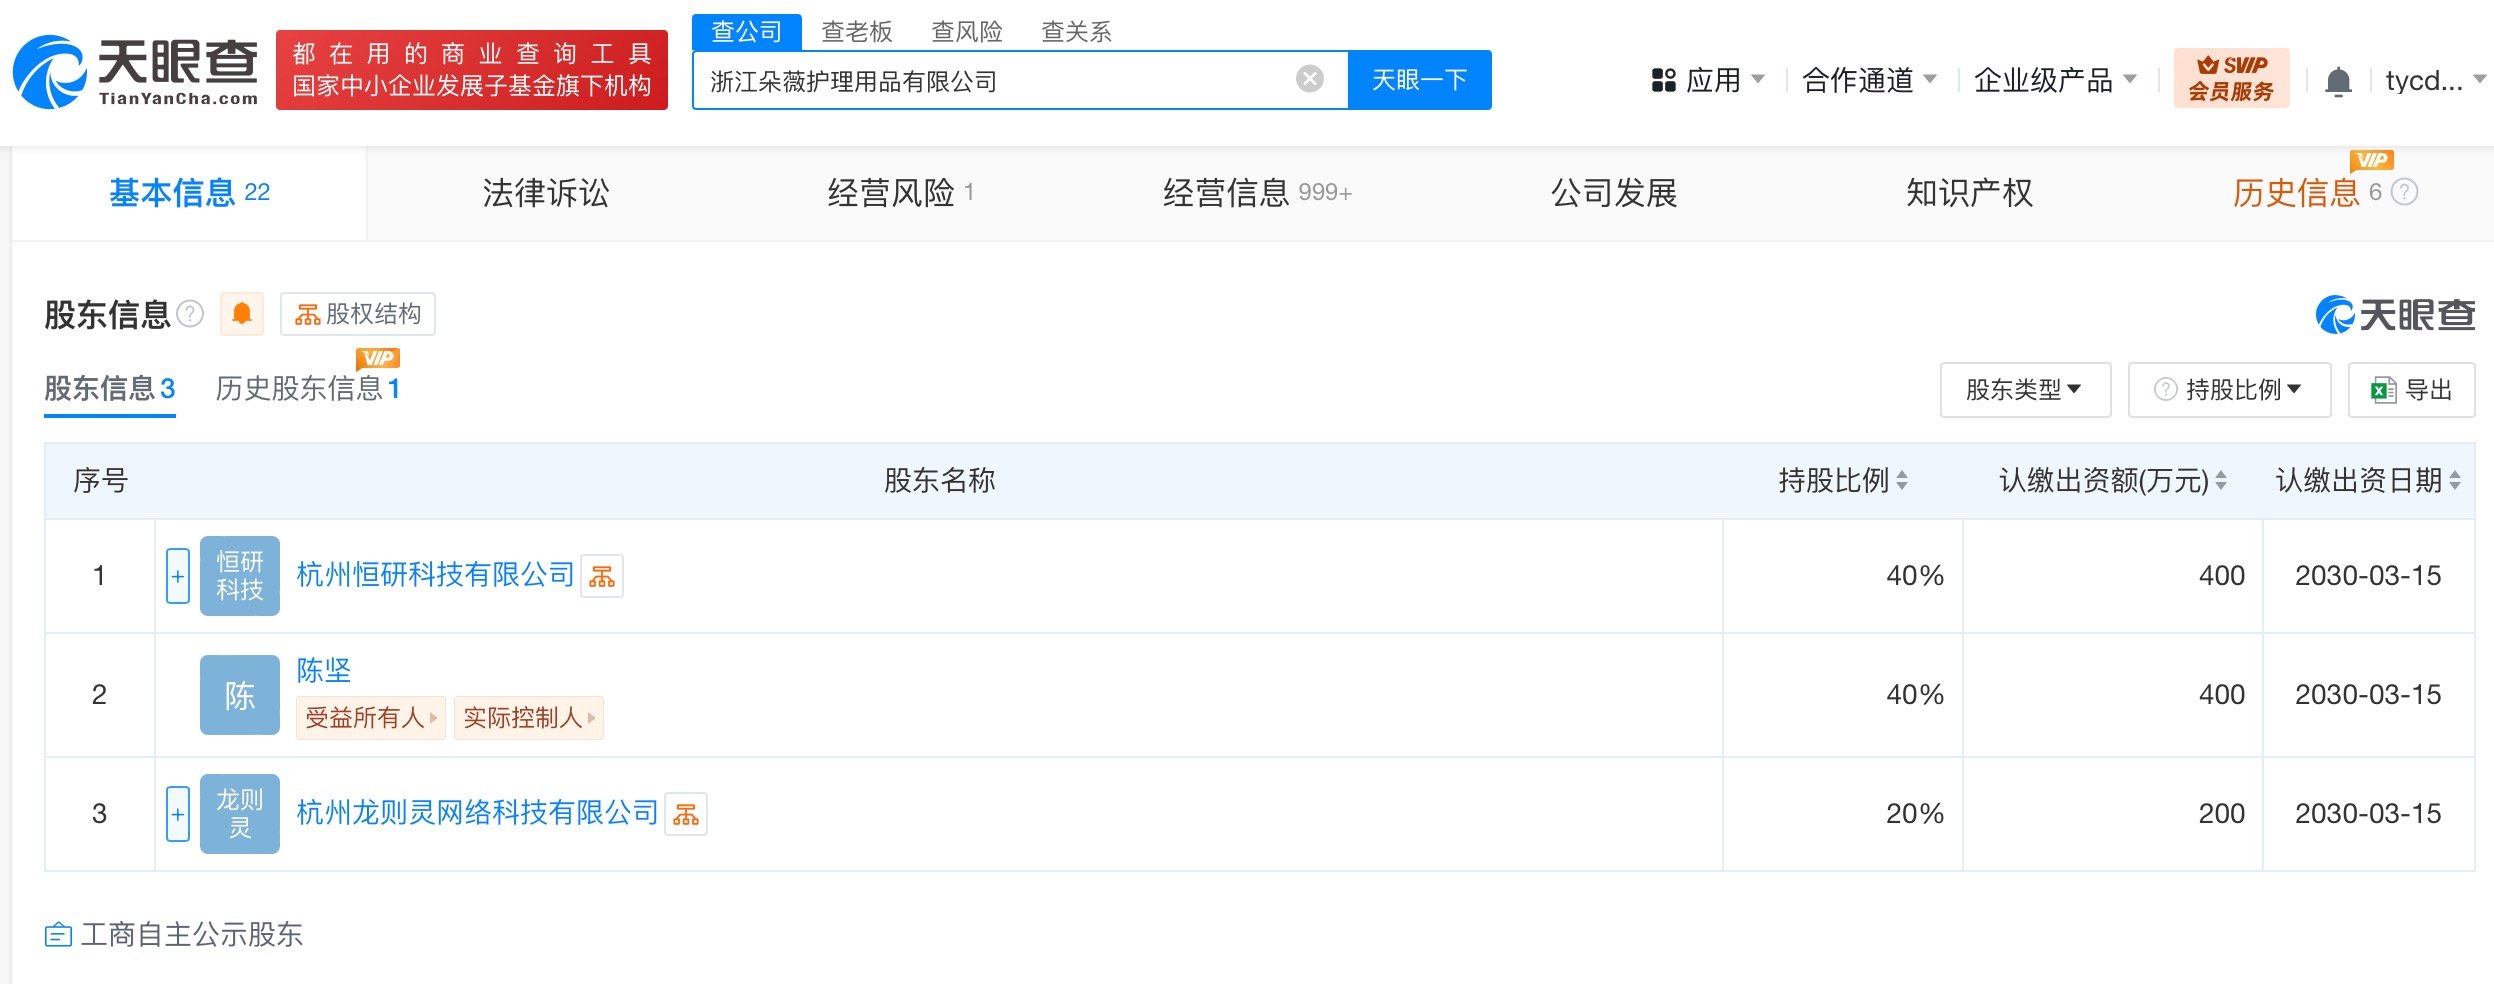2494x984 pixels.
Task: Select the 查关系 search tab
Action: [x=1077, y=32]
